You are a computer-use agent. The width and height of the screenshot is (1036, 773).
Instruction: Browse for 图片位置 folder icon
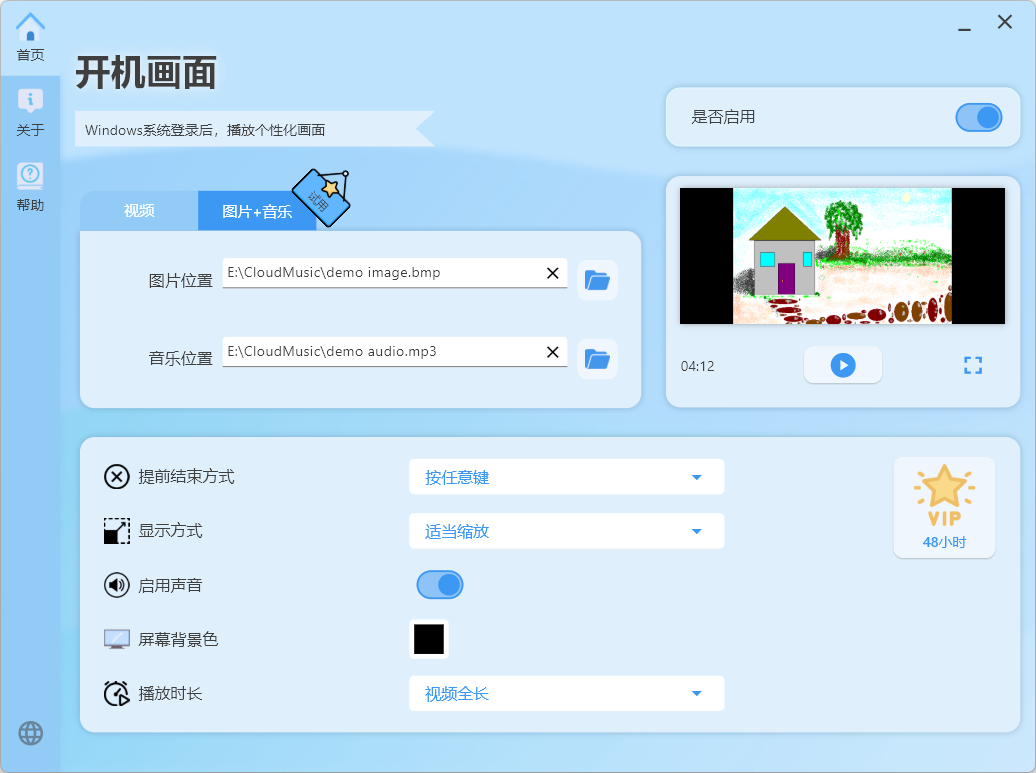coord(597,280)
